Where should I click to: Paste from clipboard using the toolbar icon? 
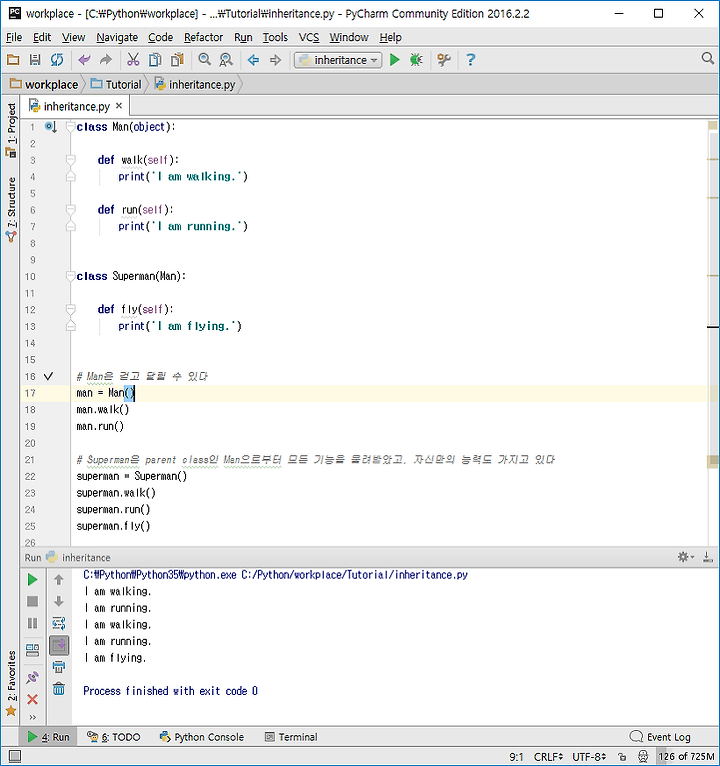coord(177,60)
